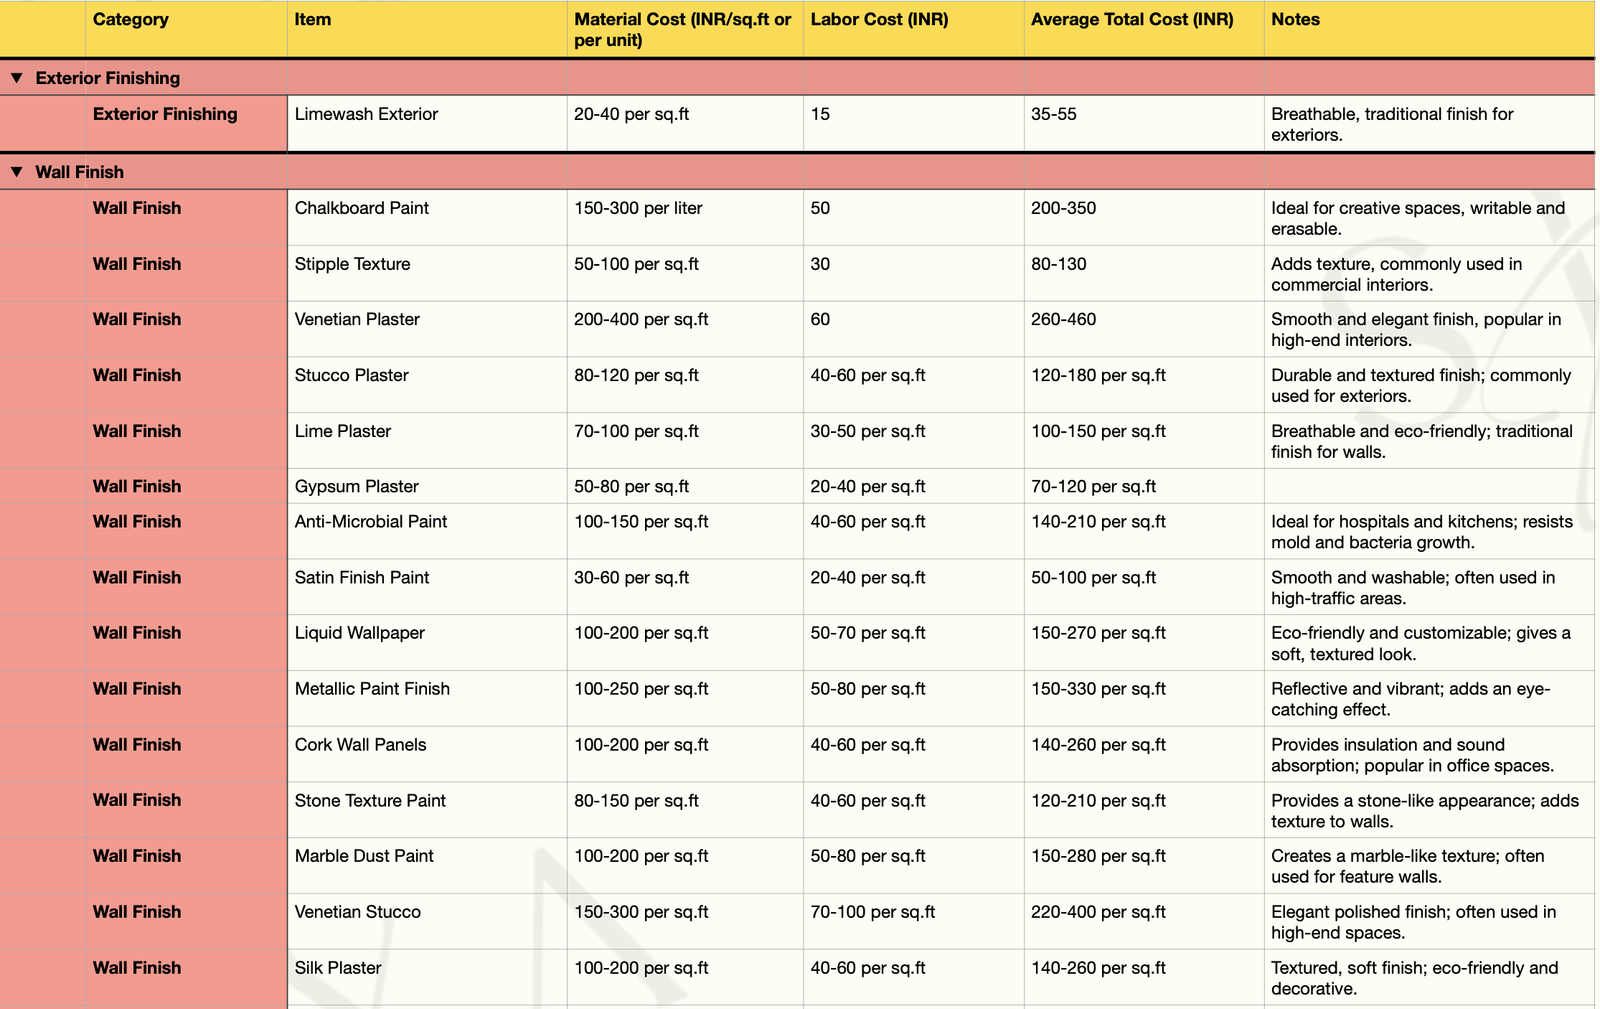1600x1009 pixels.
Task: Click the Liquid Wallpaper item cell
Action: coord(360,634)
